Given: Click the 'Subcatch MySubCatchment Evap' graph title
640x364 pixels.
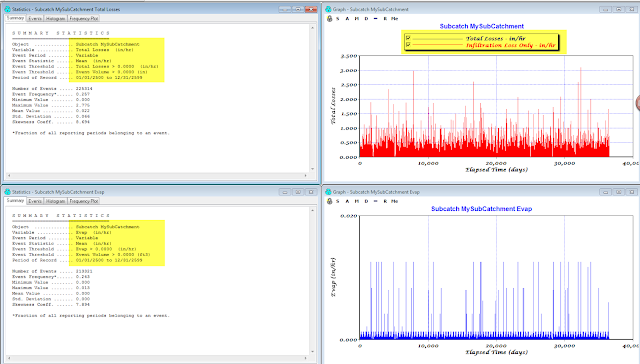Looking at the screenshot, I should pyautogui.click(x=482, y=209).
